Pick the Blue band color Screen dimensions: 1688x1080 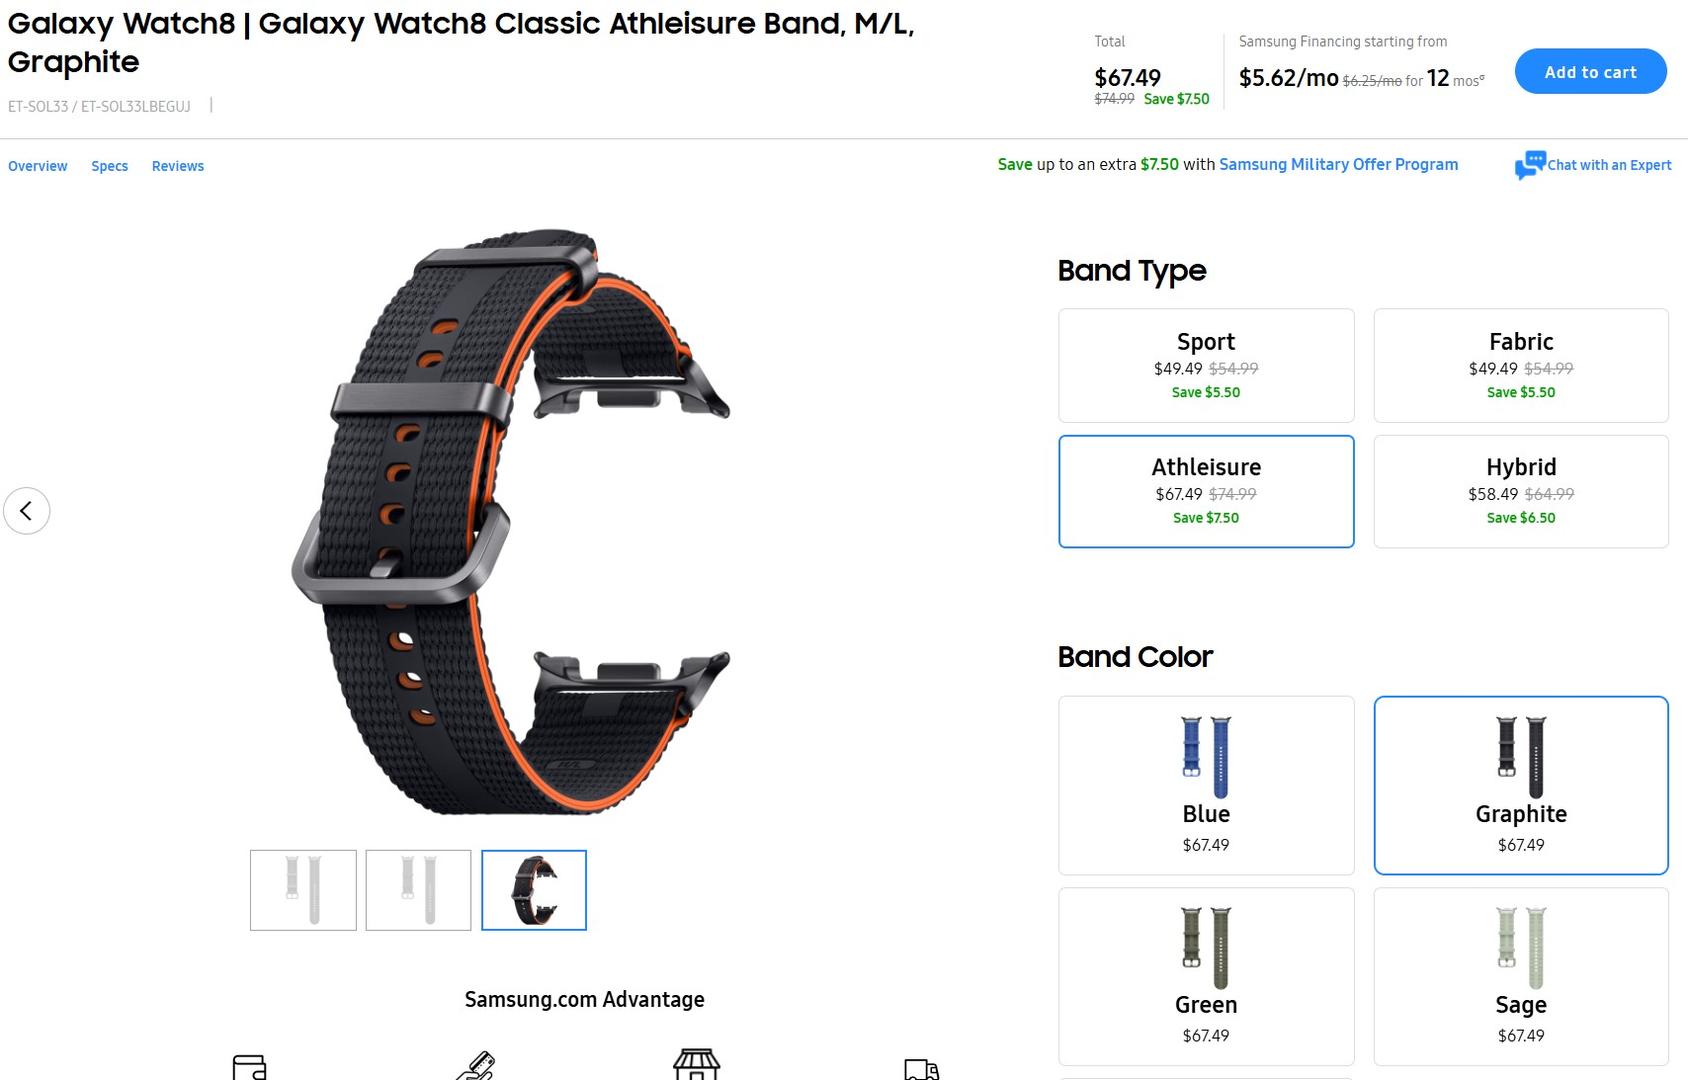click(1206, 785)
